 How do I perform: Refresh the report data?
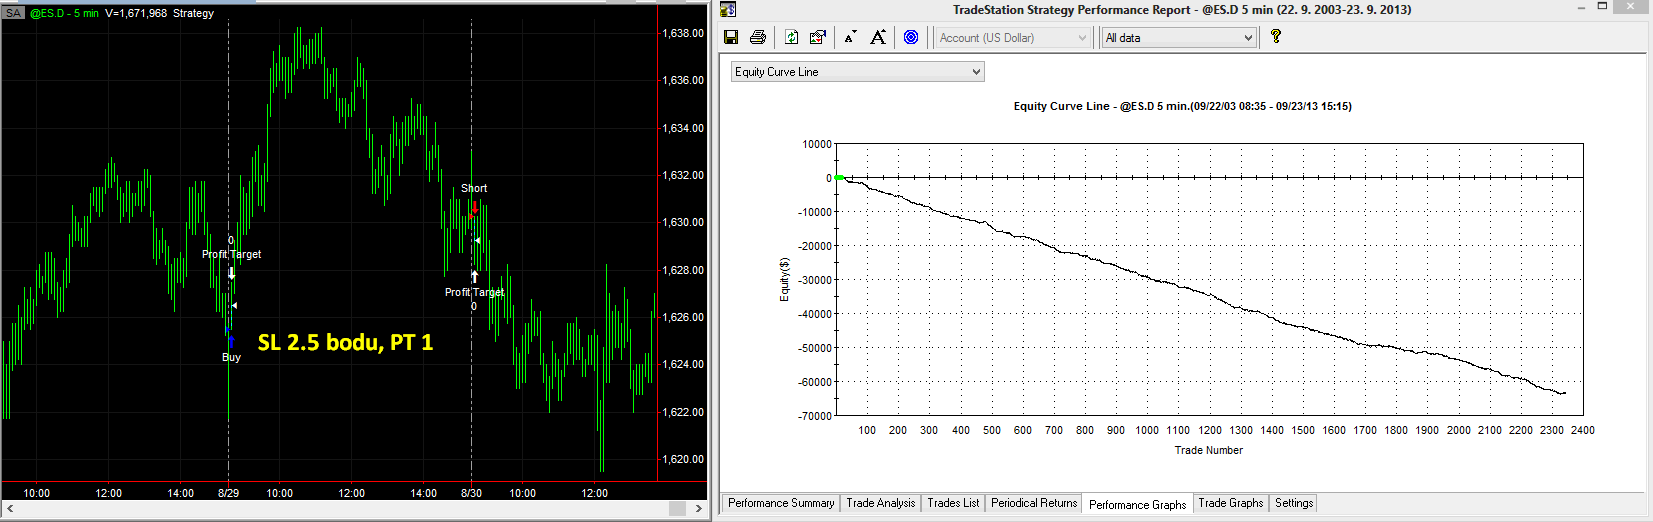click(x=792, y=37)
